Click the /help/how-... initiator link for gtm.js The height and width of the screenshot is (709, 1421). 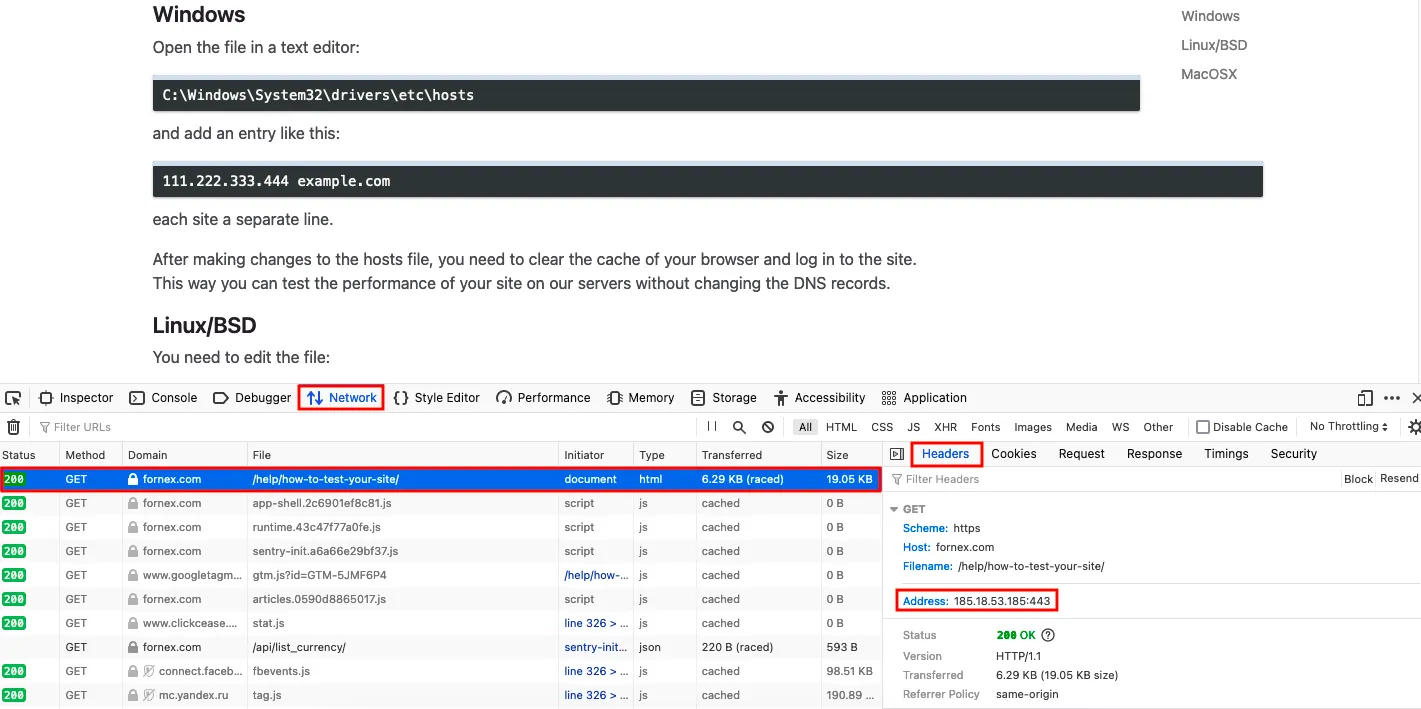pyautogui.click(x=596, y=575)
